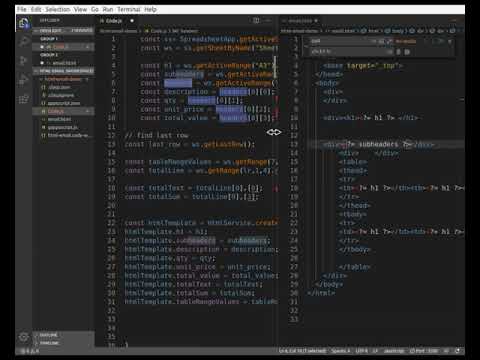The height and width of the screenshot is (360, 480).
Task: Open the Run and Debug view icon
Action: coord(24,80)
